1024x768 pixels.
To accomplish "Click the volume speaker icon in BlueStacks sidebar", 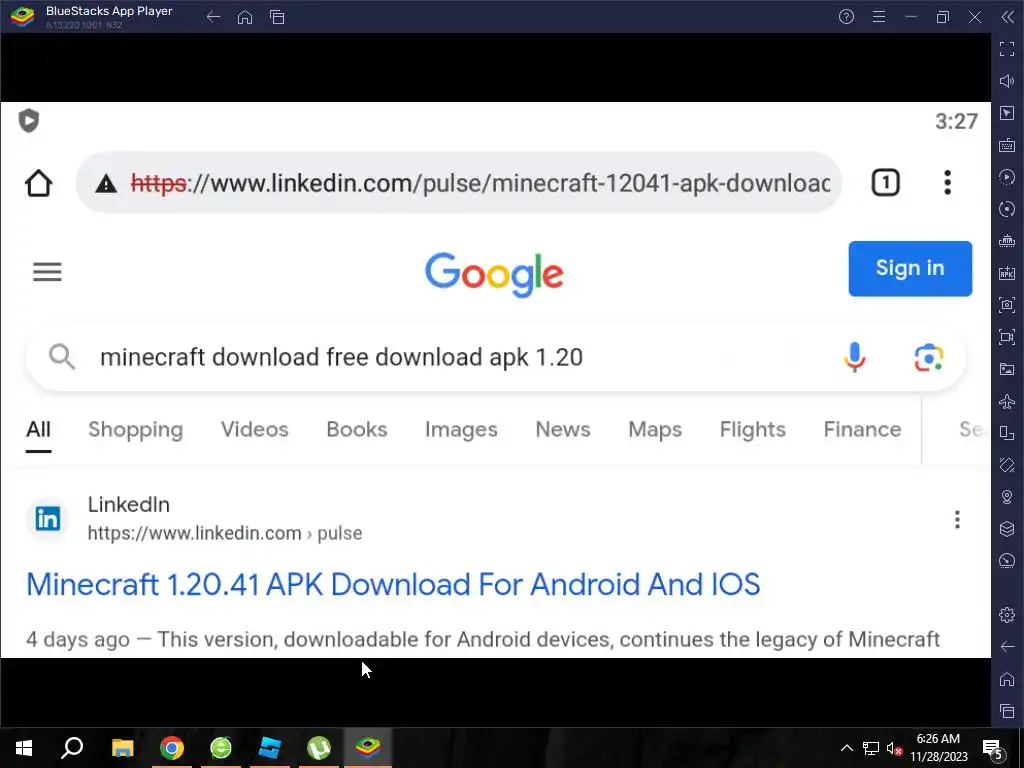I will tap(1006, 81).
